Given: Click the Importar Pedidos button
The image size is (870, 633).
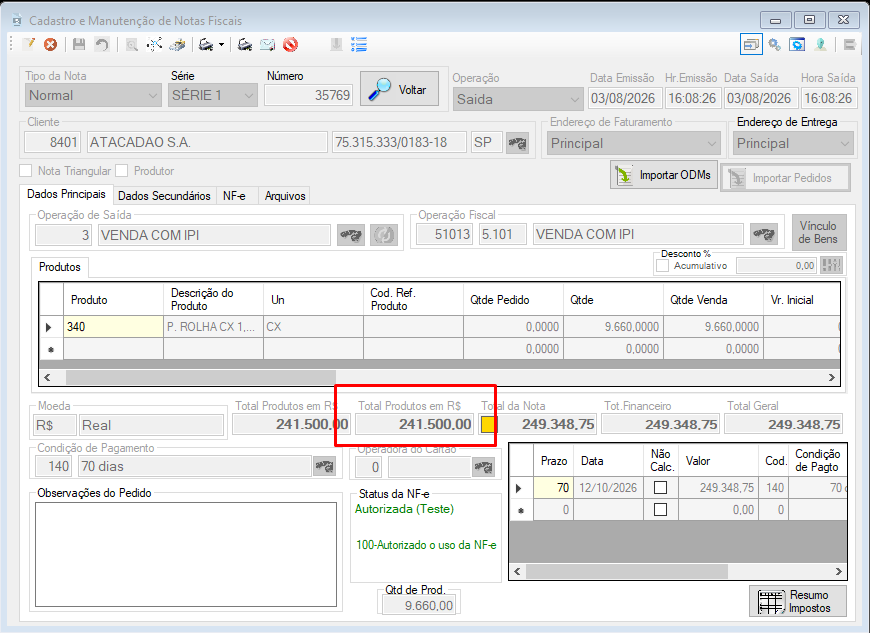Looking at the screenshot, I should (785, 178).
